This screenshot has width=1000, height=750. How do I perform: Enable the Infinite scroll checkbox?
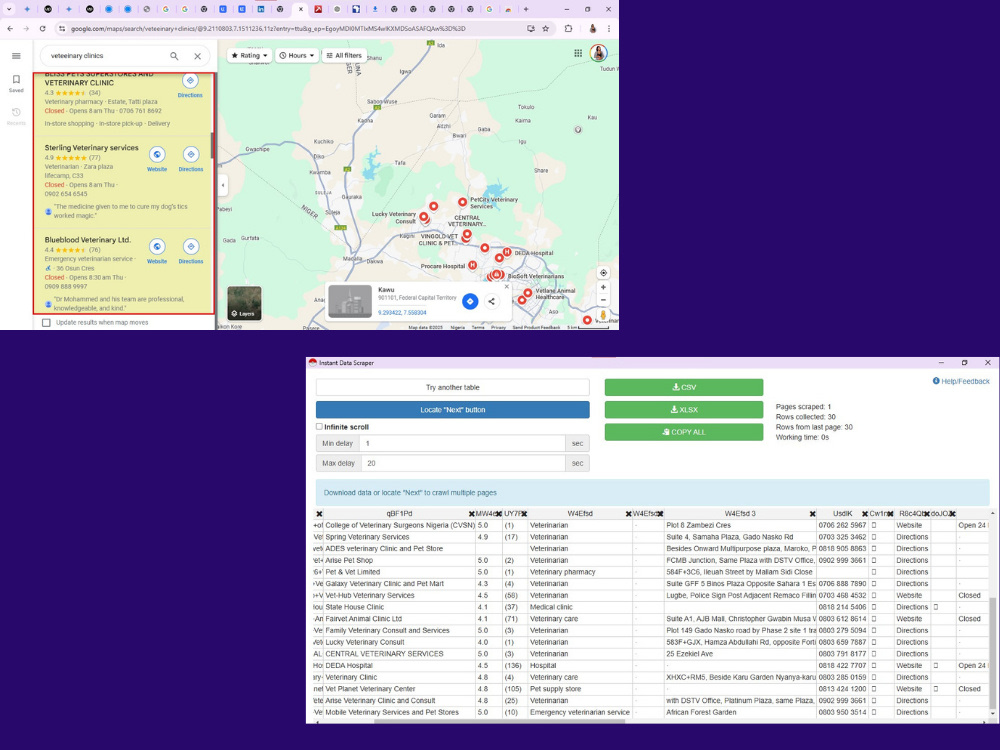point(320,427)
